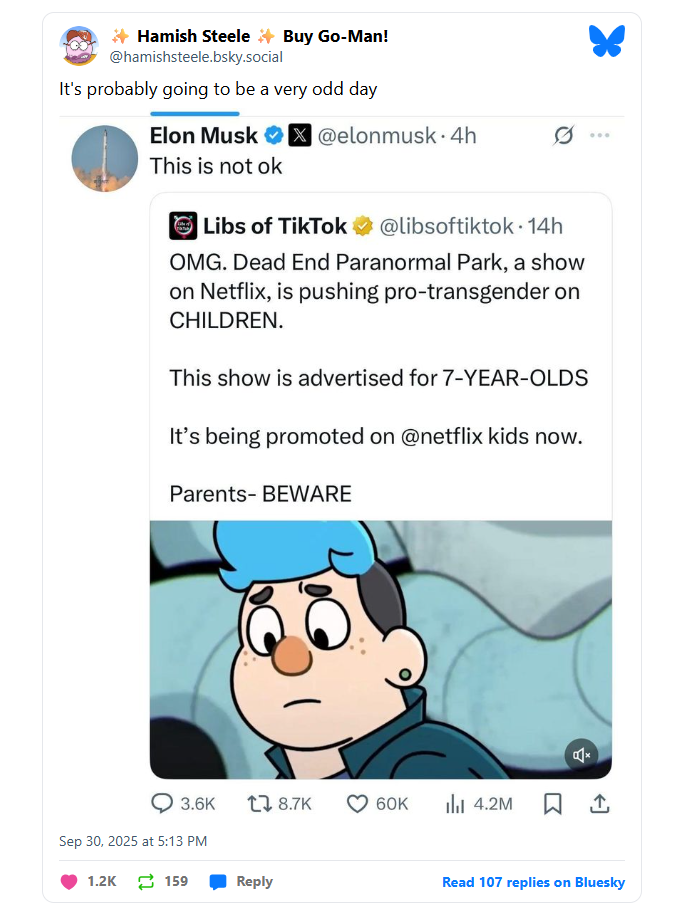This screenshot has height=907, width=673.
Task: Click the tweet comment bubble icon
Action: point(162,803)
